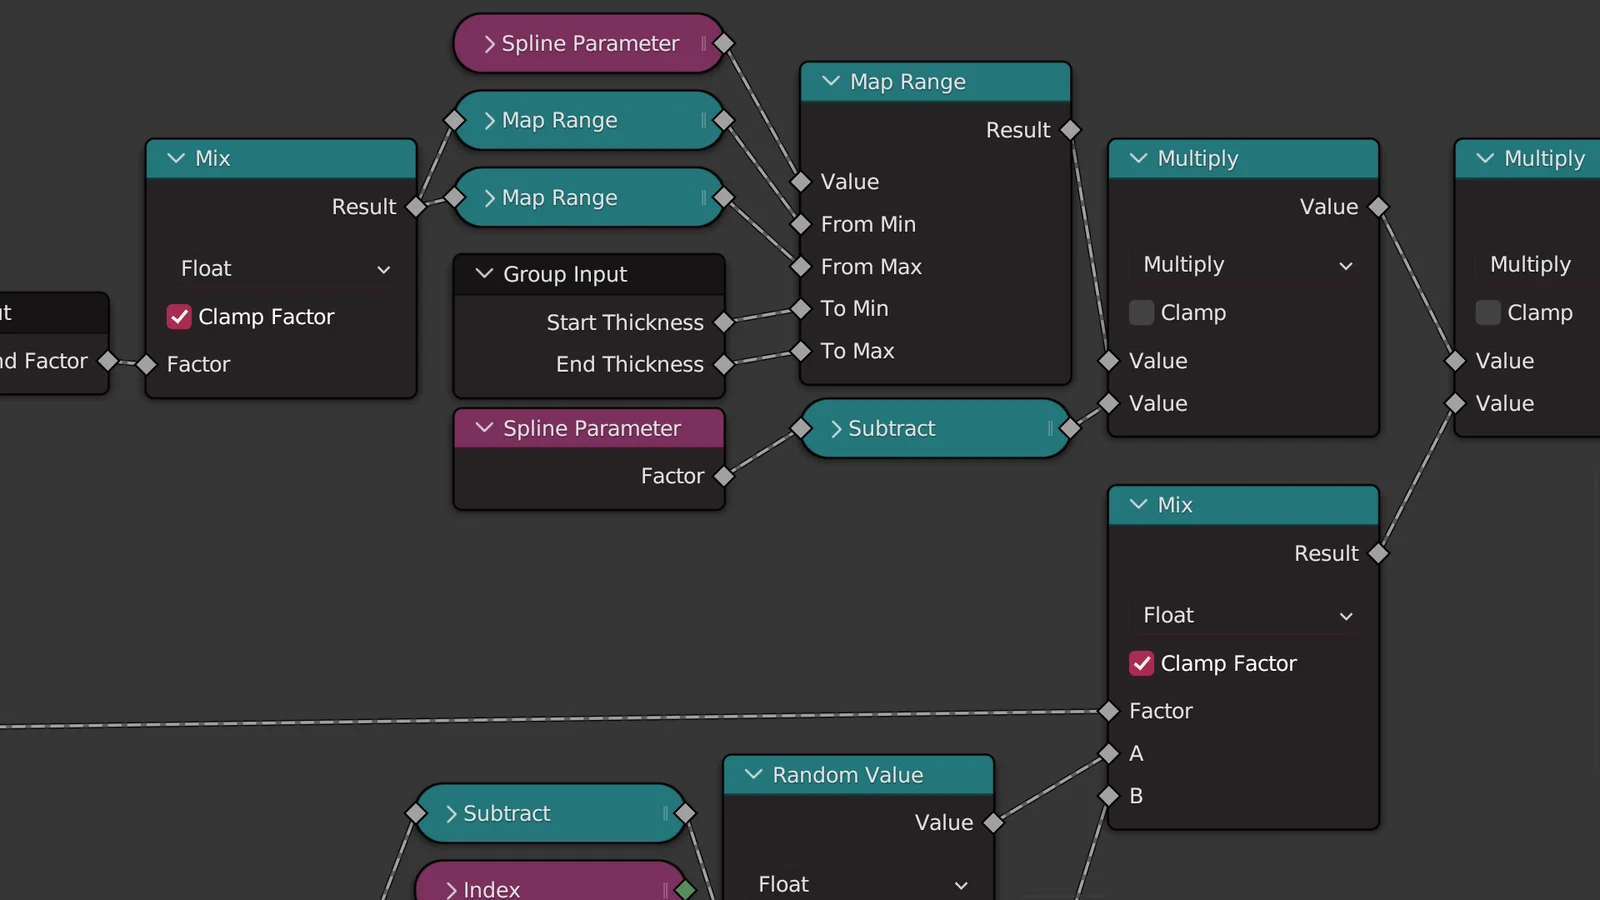This screenshot has height=900, width=1600.
Task: Click the Factor output socket of Spline Parameter
Action: [725, 476]
